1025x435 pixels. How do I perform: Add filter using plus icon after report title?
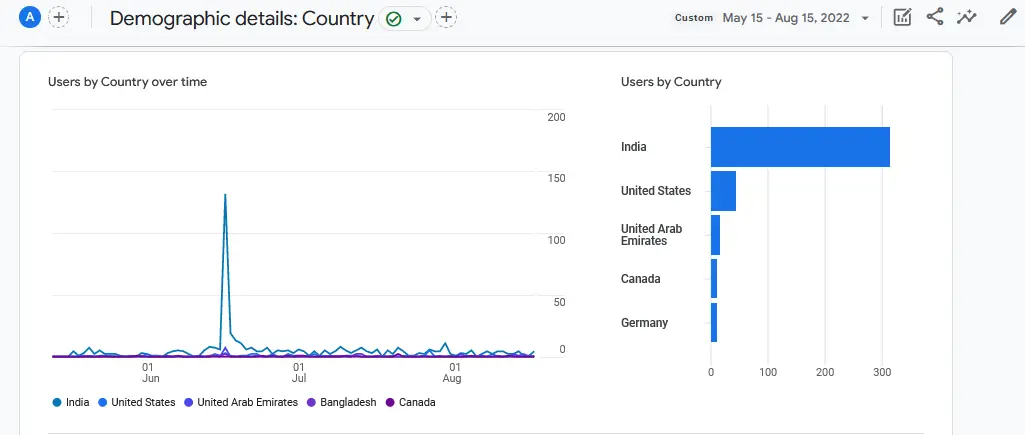pyautogui.click(x=446, y=18)
